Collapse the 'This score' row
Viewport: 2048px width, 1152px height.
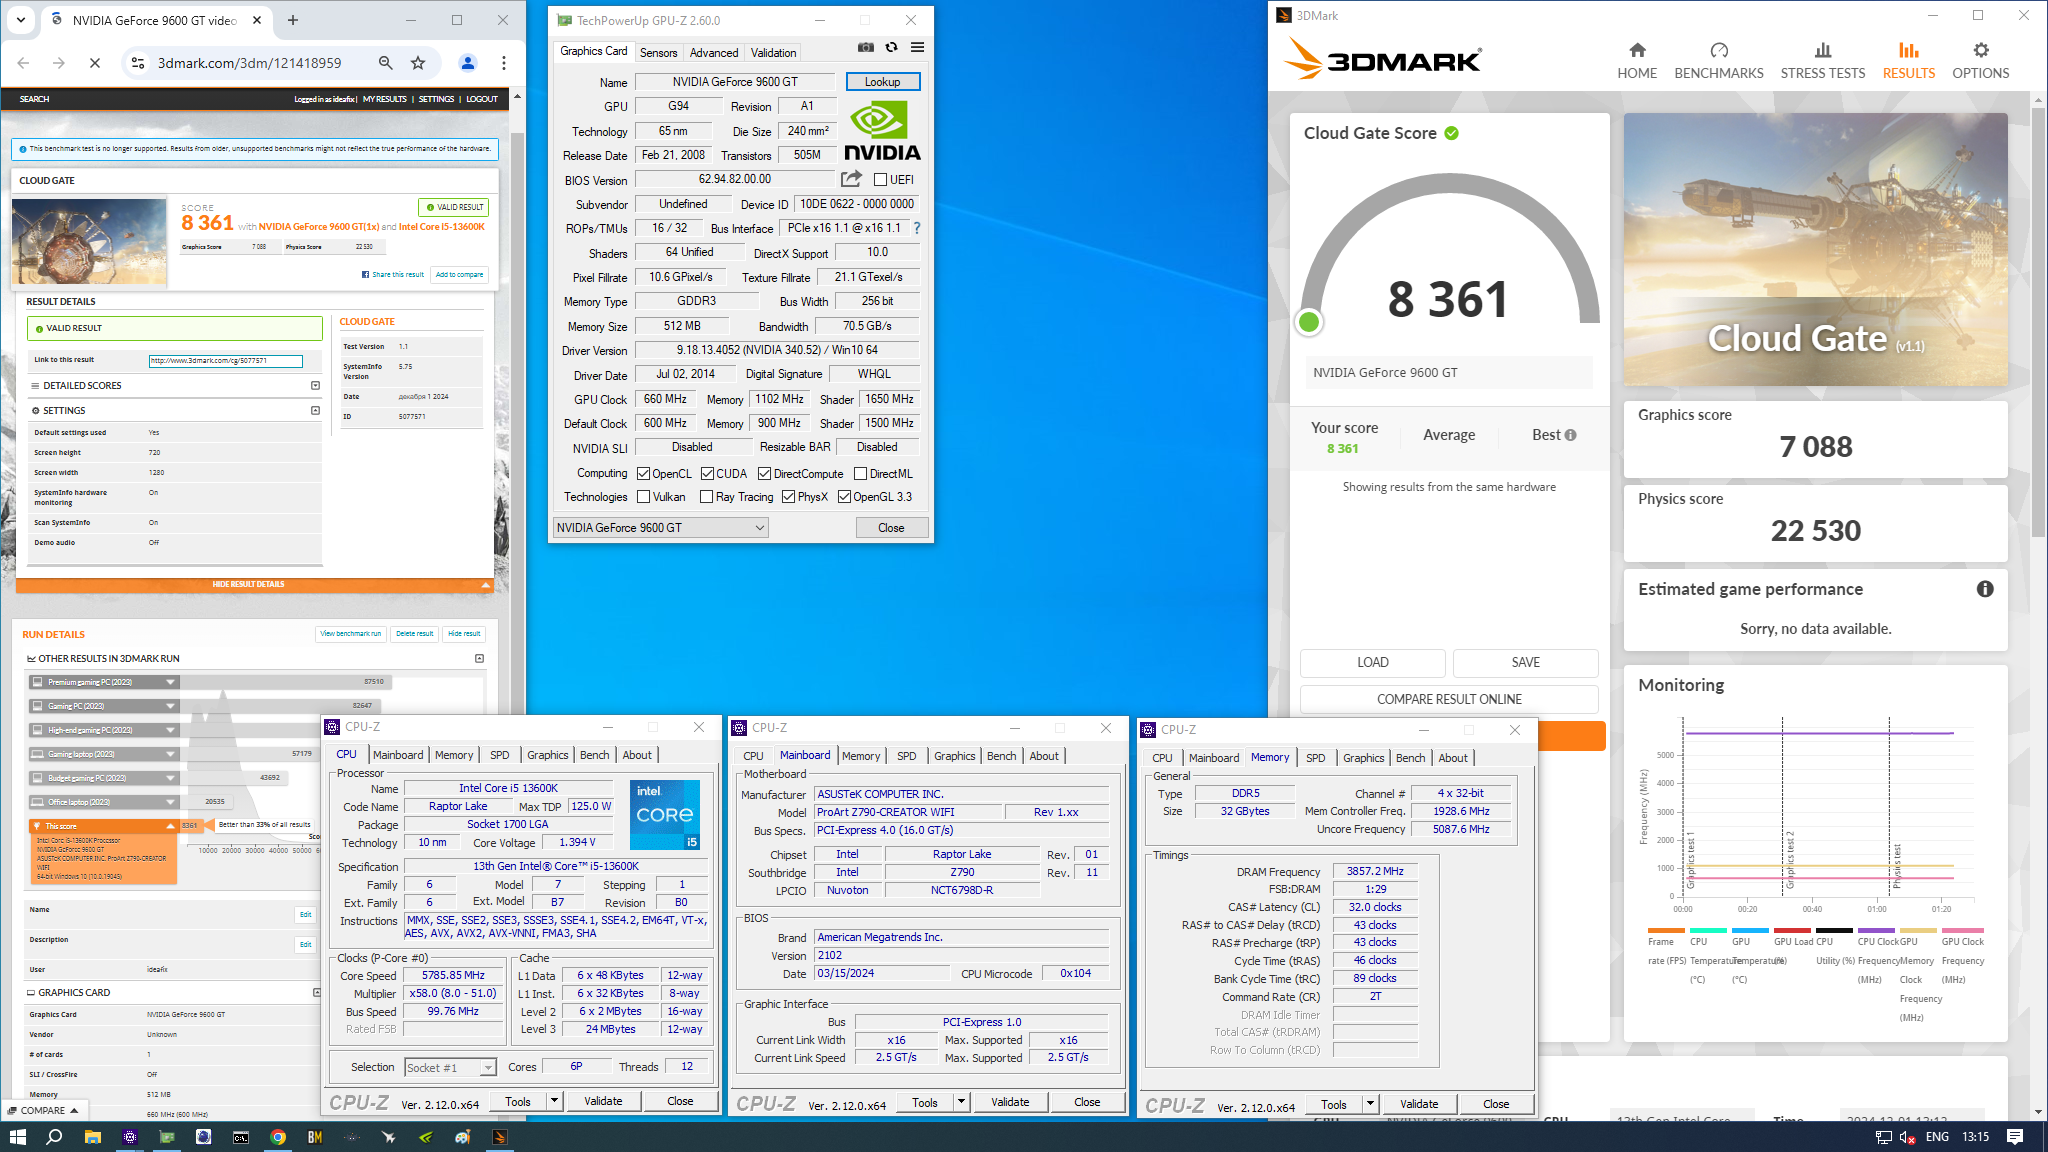click(171, 826)
